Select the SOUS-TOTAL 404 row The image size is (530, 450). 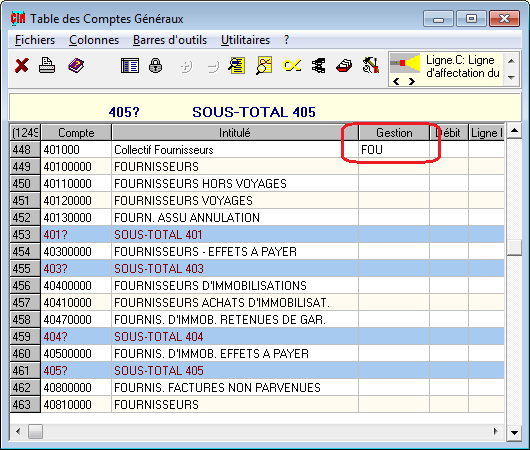click(257, 337)
